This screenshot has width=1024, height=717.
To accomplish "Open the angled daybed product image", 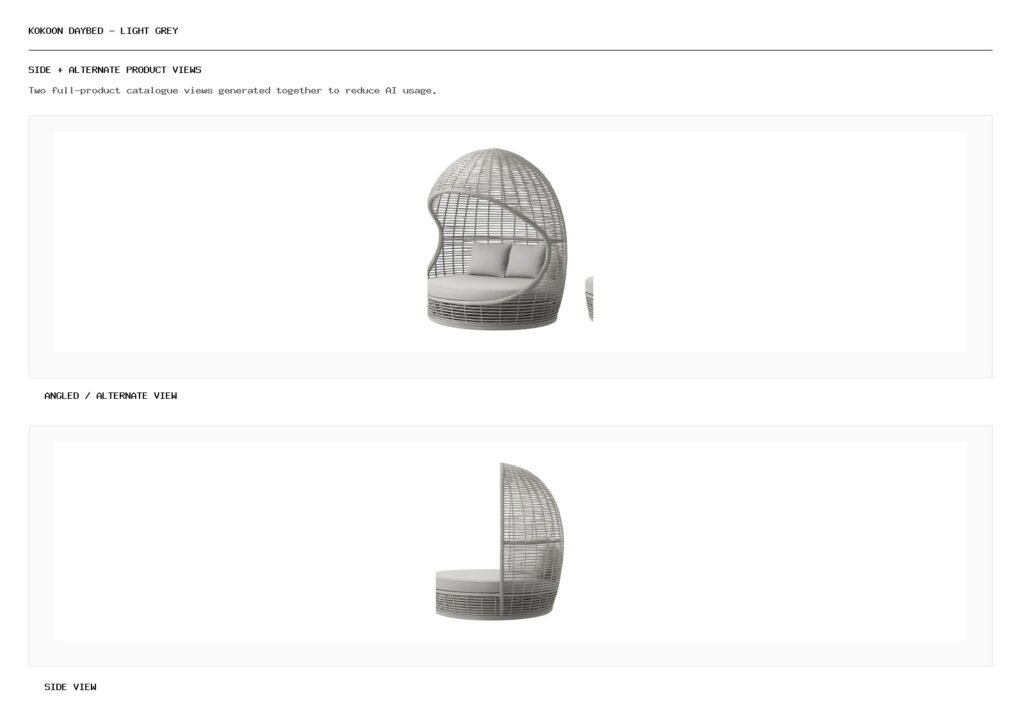I will pyautogui.click(x=510, y=242).
